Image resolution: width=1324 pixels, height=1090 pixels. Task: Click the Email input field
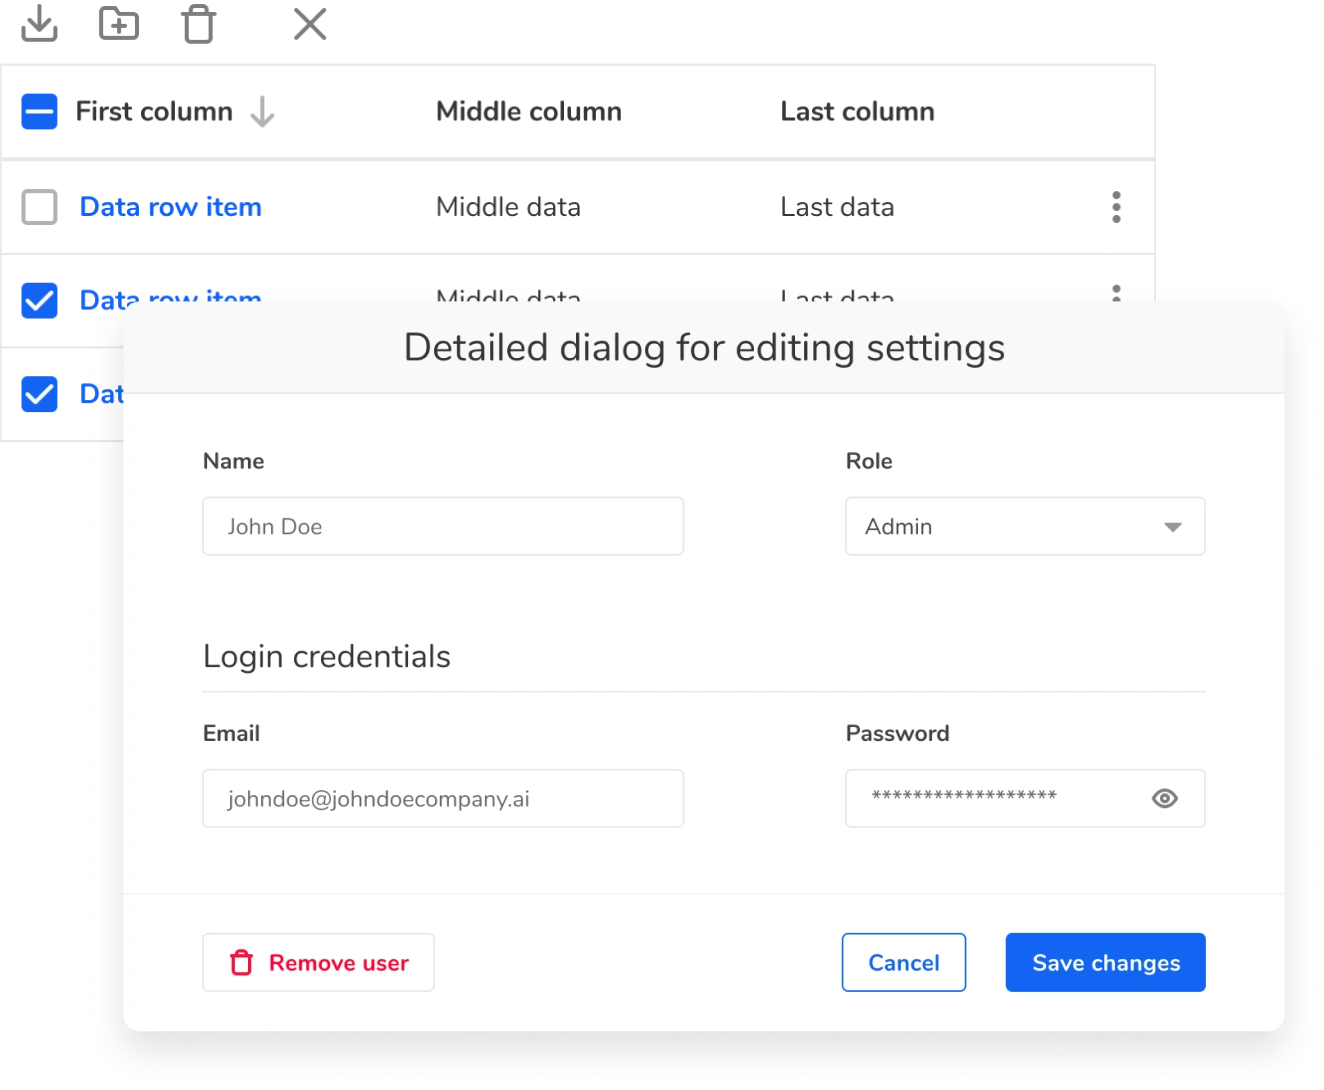[x=443, y=798]
